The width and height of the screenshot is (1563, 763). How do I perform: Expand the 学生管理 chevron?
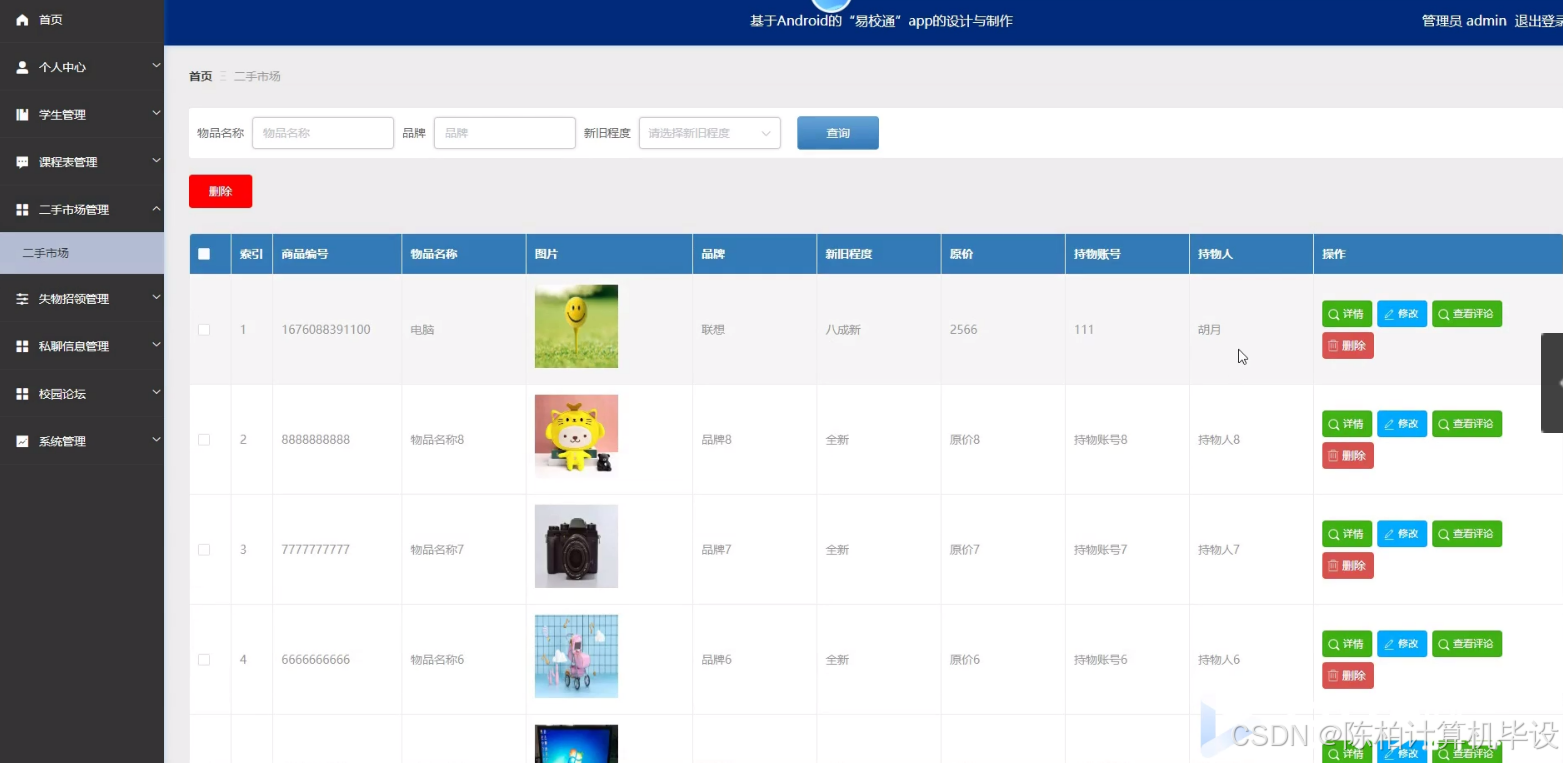[x=156, y=113]
